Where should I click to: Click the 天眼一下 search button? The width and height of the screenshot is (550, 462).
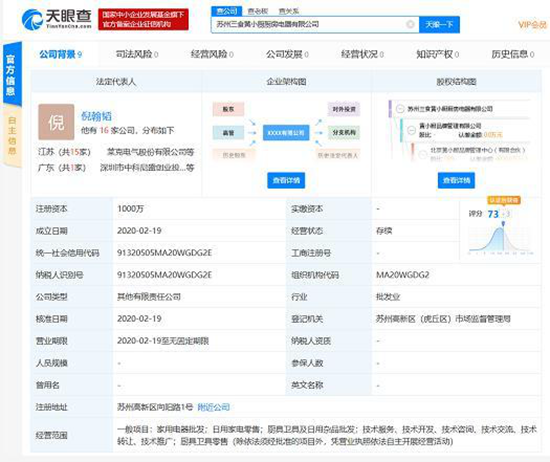(x=439, y=24)
